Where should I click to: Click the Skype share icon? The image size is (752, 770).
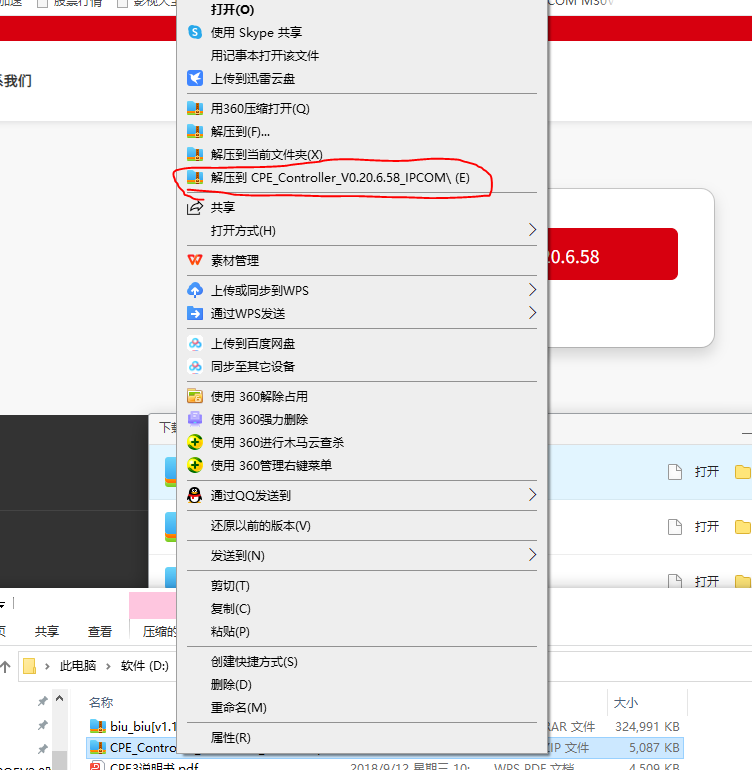point(195,32)
